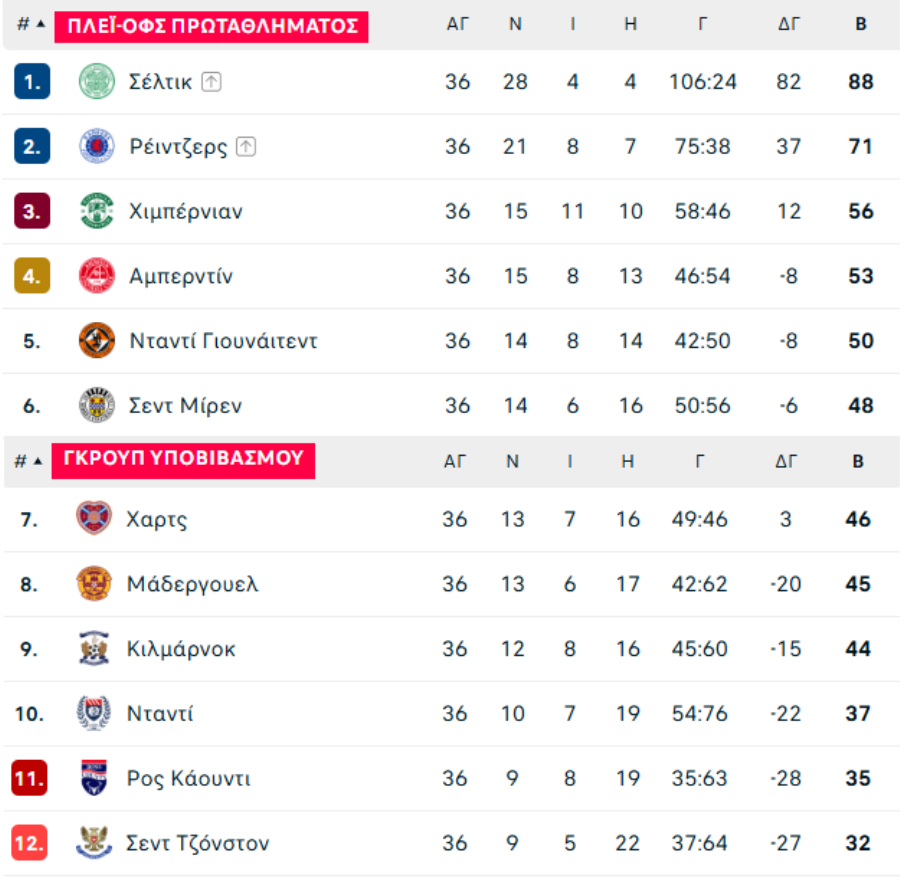Open the Hibernian team logo
Viewport: 900px width, 878px height.
(x=96, y=211)
